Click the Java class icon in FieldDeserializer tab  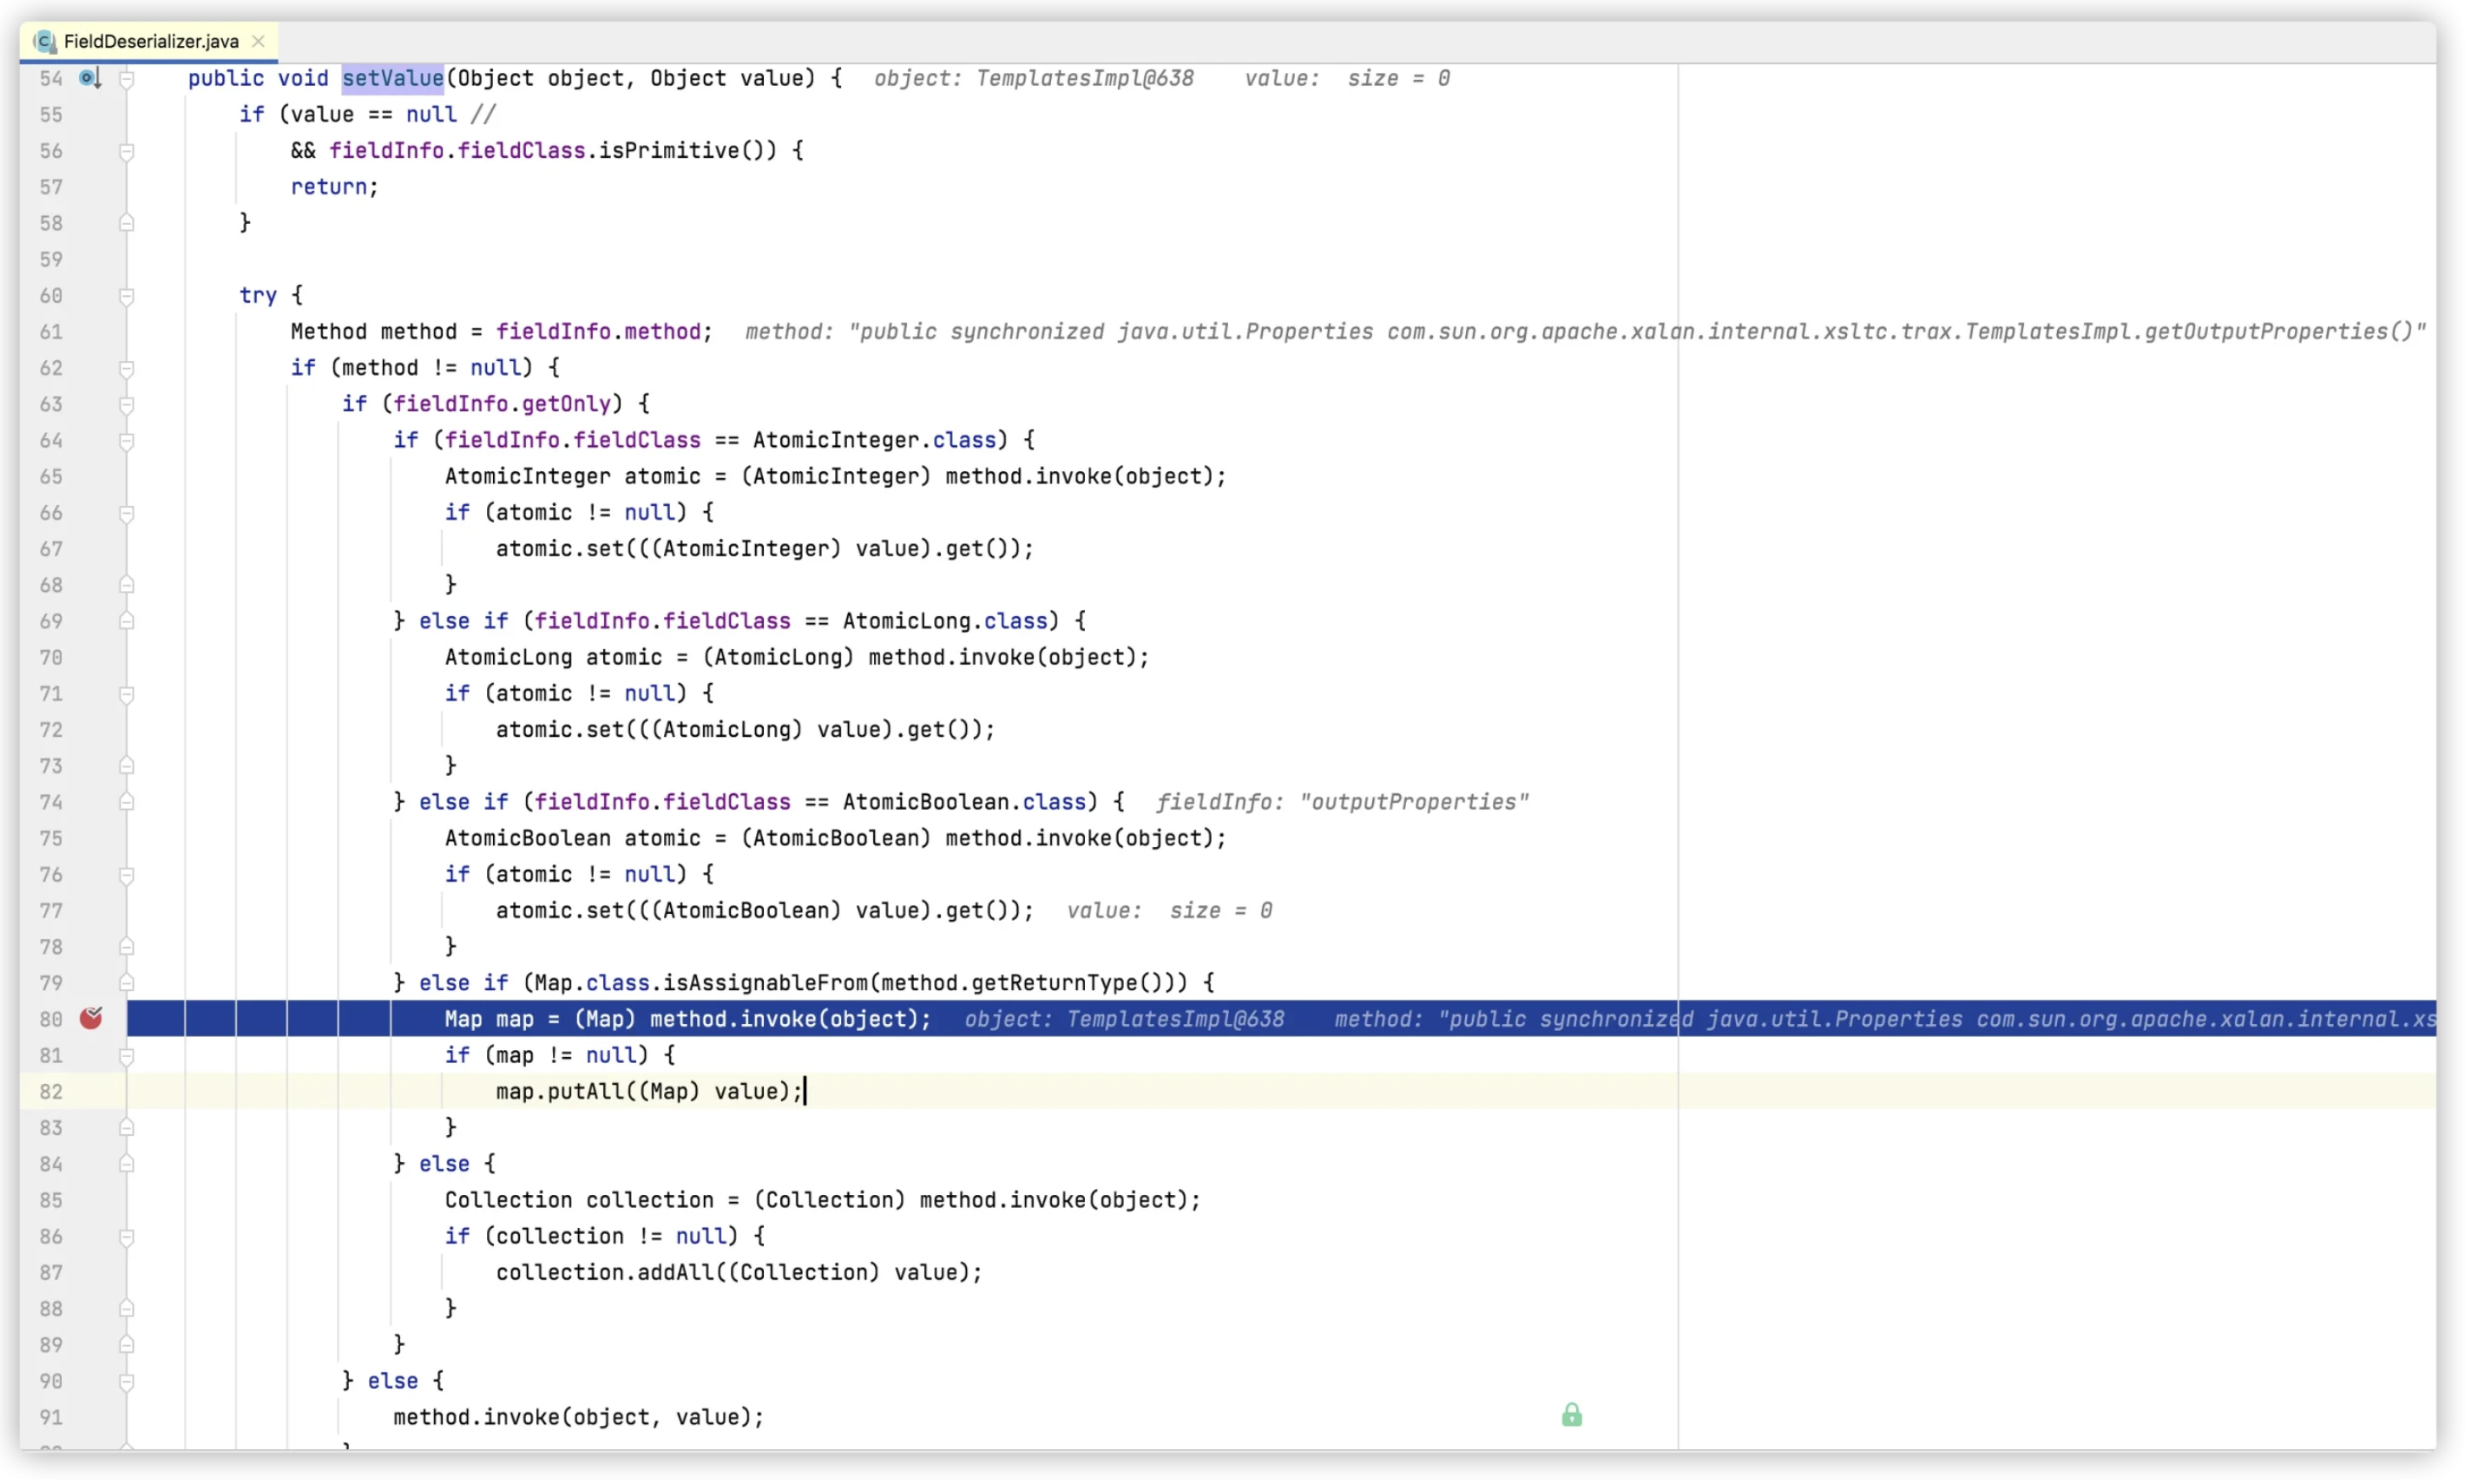pos(44,41)
